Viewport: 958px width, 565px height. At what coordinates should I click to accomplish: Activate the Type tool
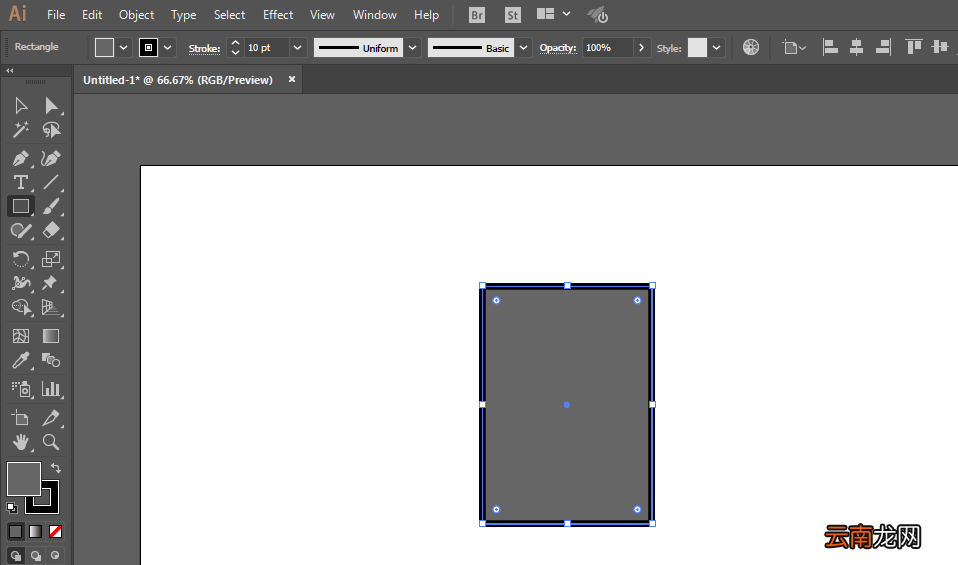[21, 182]
